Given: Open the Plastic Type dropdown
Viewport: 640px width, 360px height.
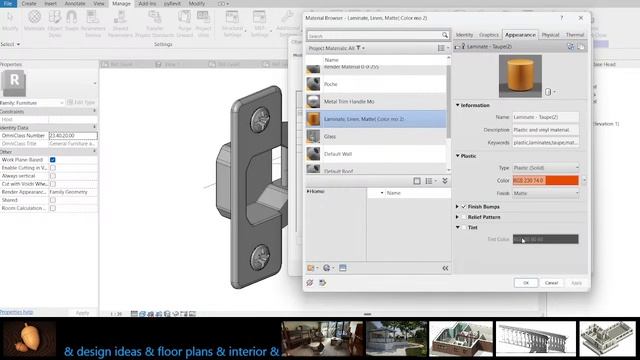Looking at the screenshot, I should 546,168.
